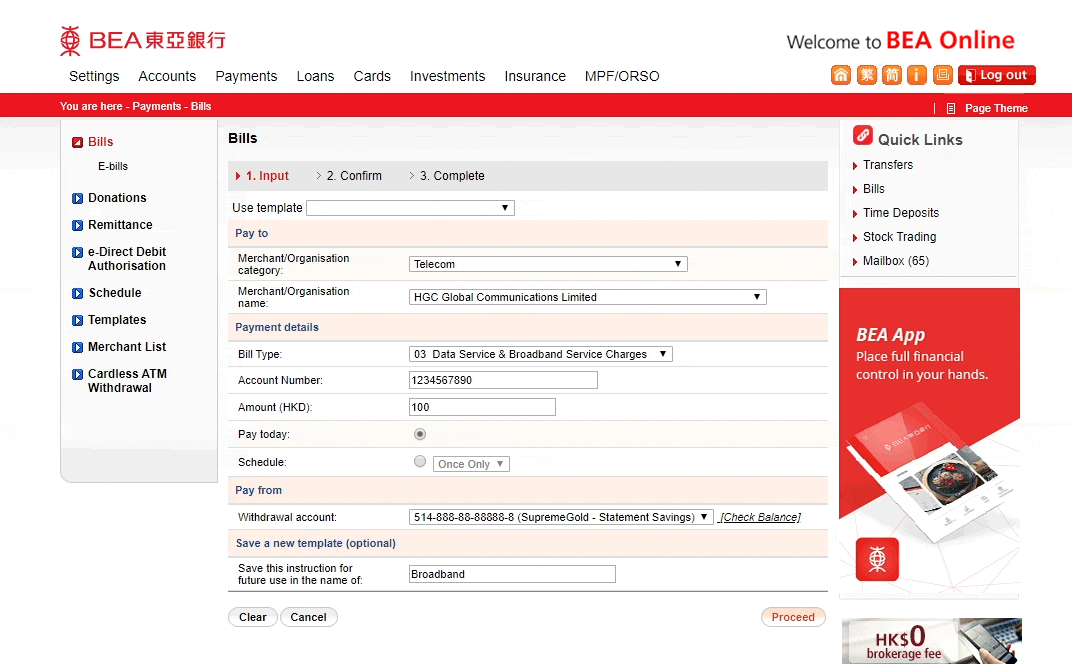Screen dimensions: 1072x668
Task: Open the Accounts menu
Action: point(167,76)
